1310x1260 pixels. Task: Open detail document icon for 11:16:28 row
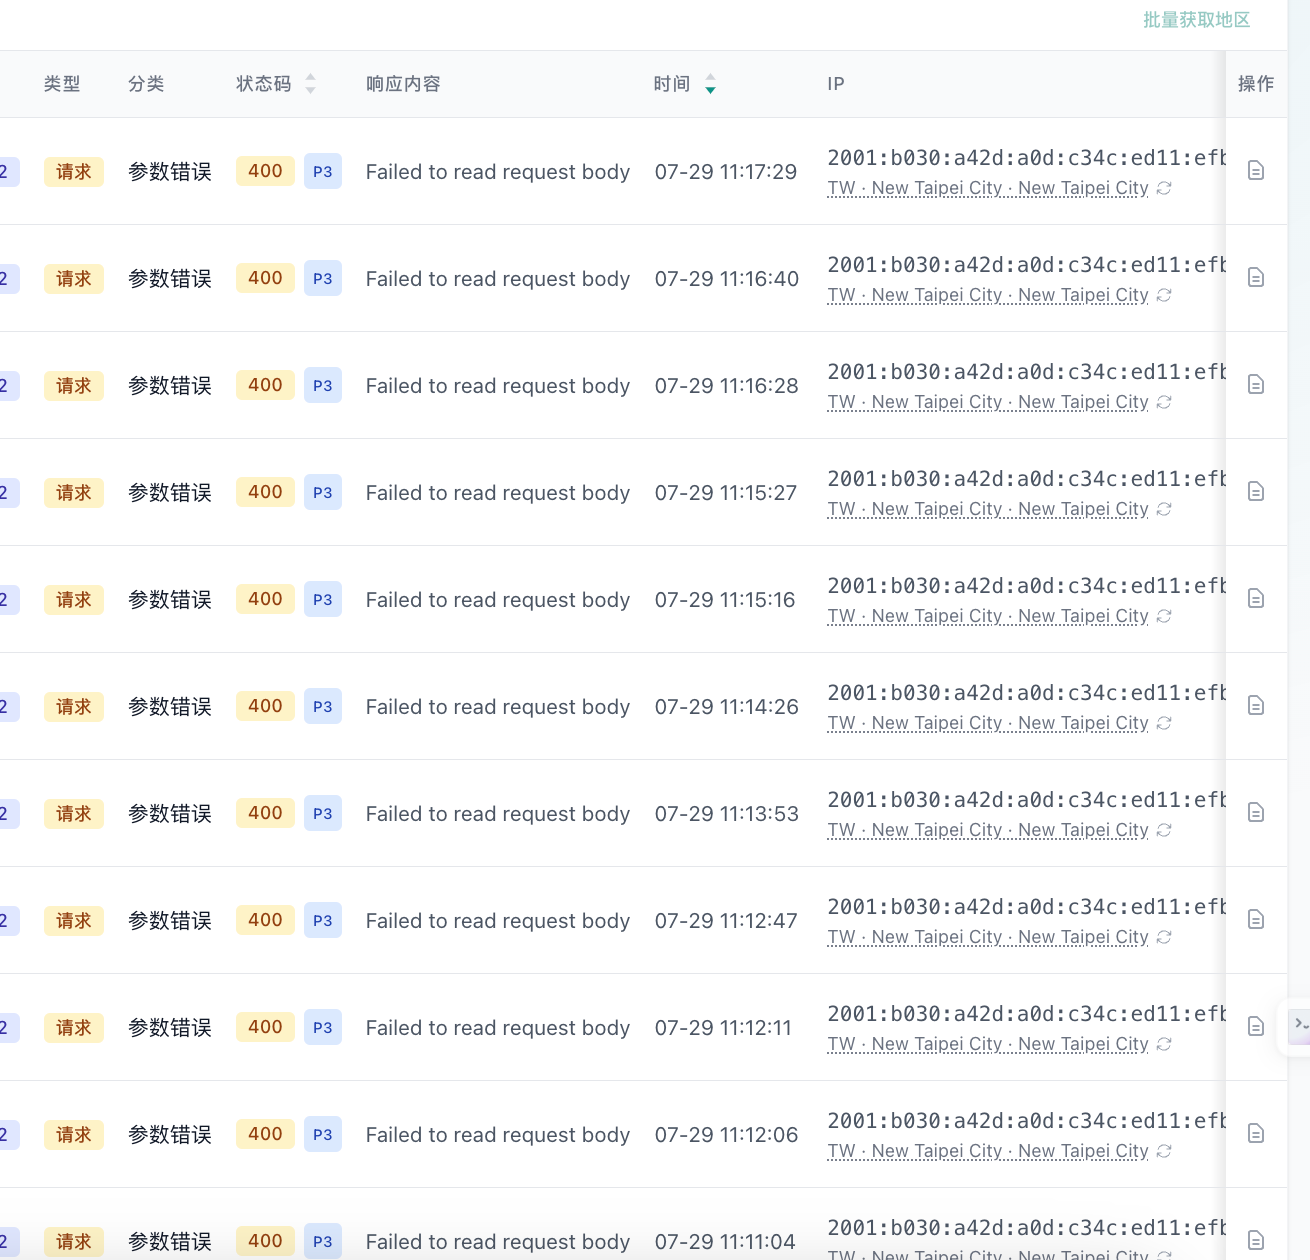(x=1256, y=385)
